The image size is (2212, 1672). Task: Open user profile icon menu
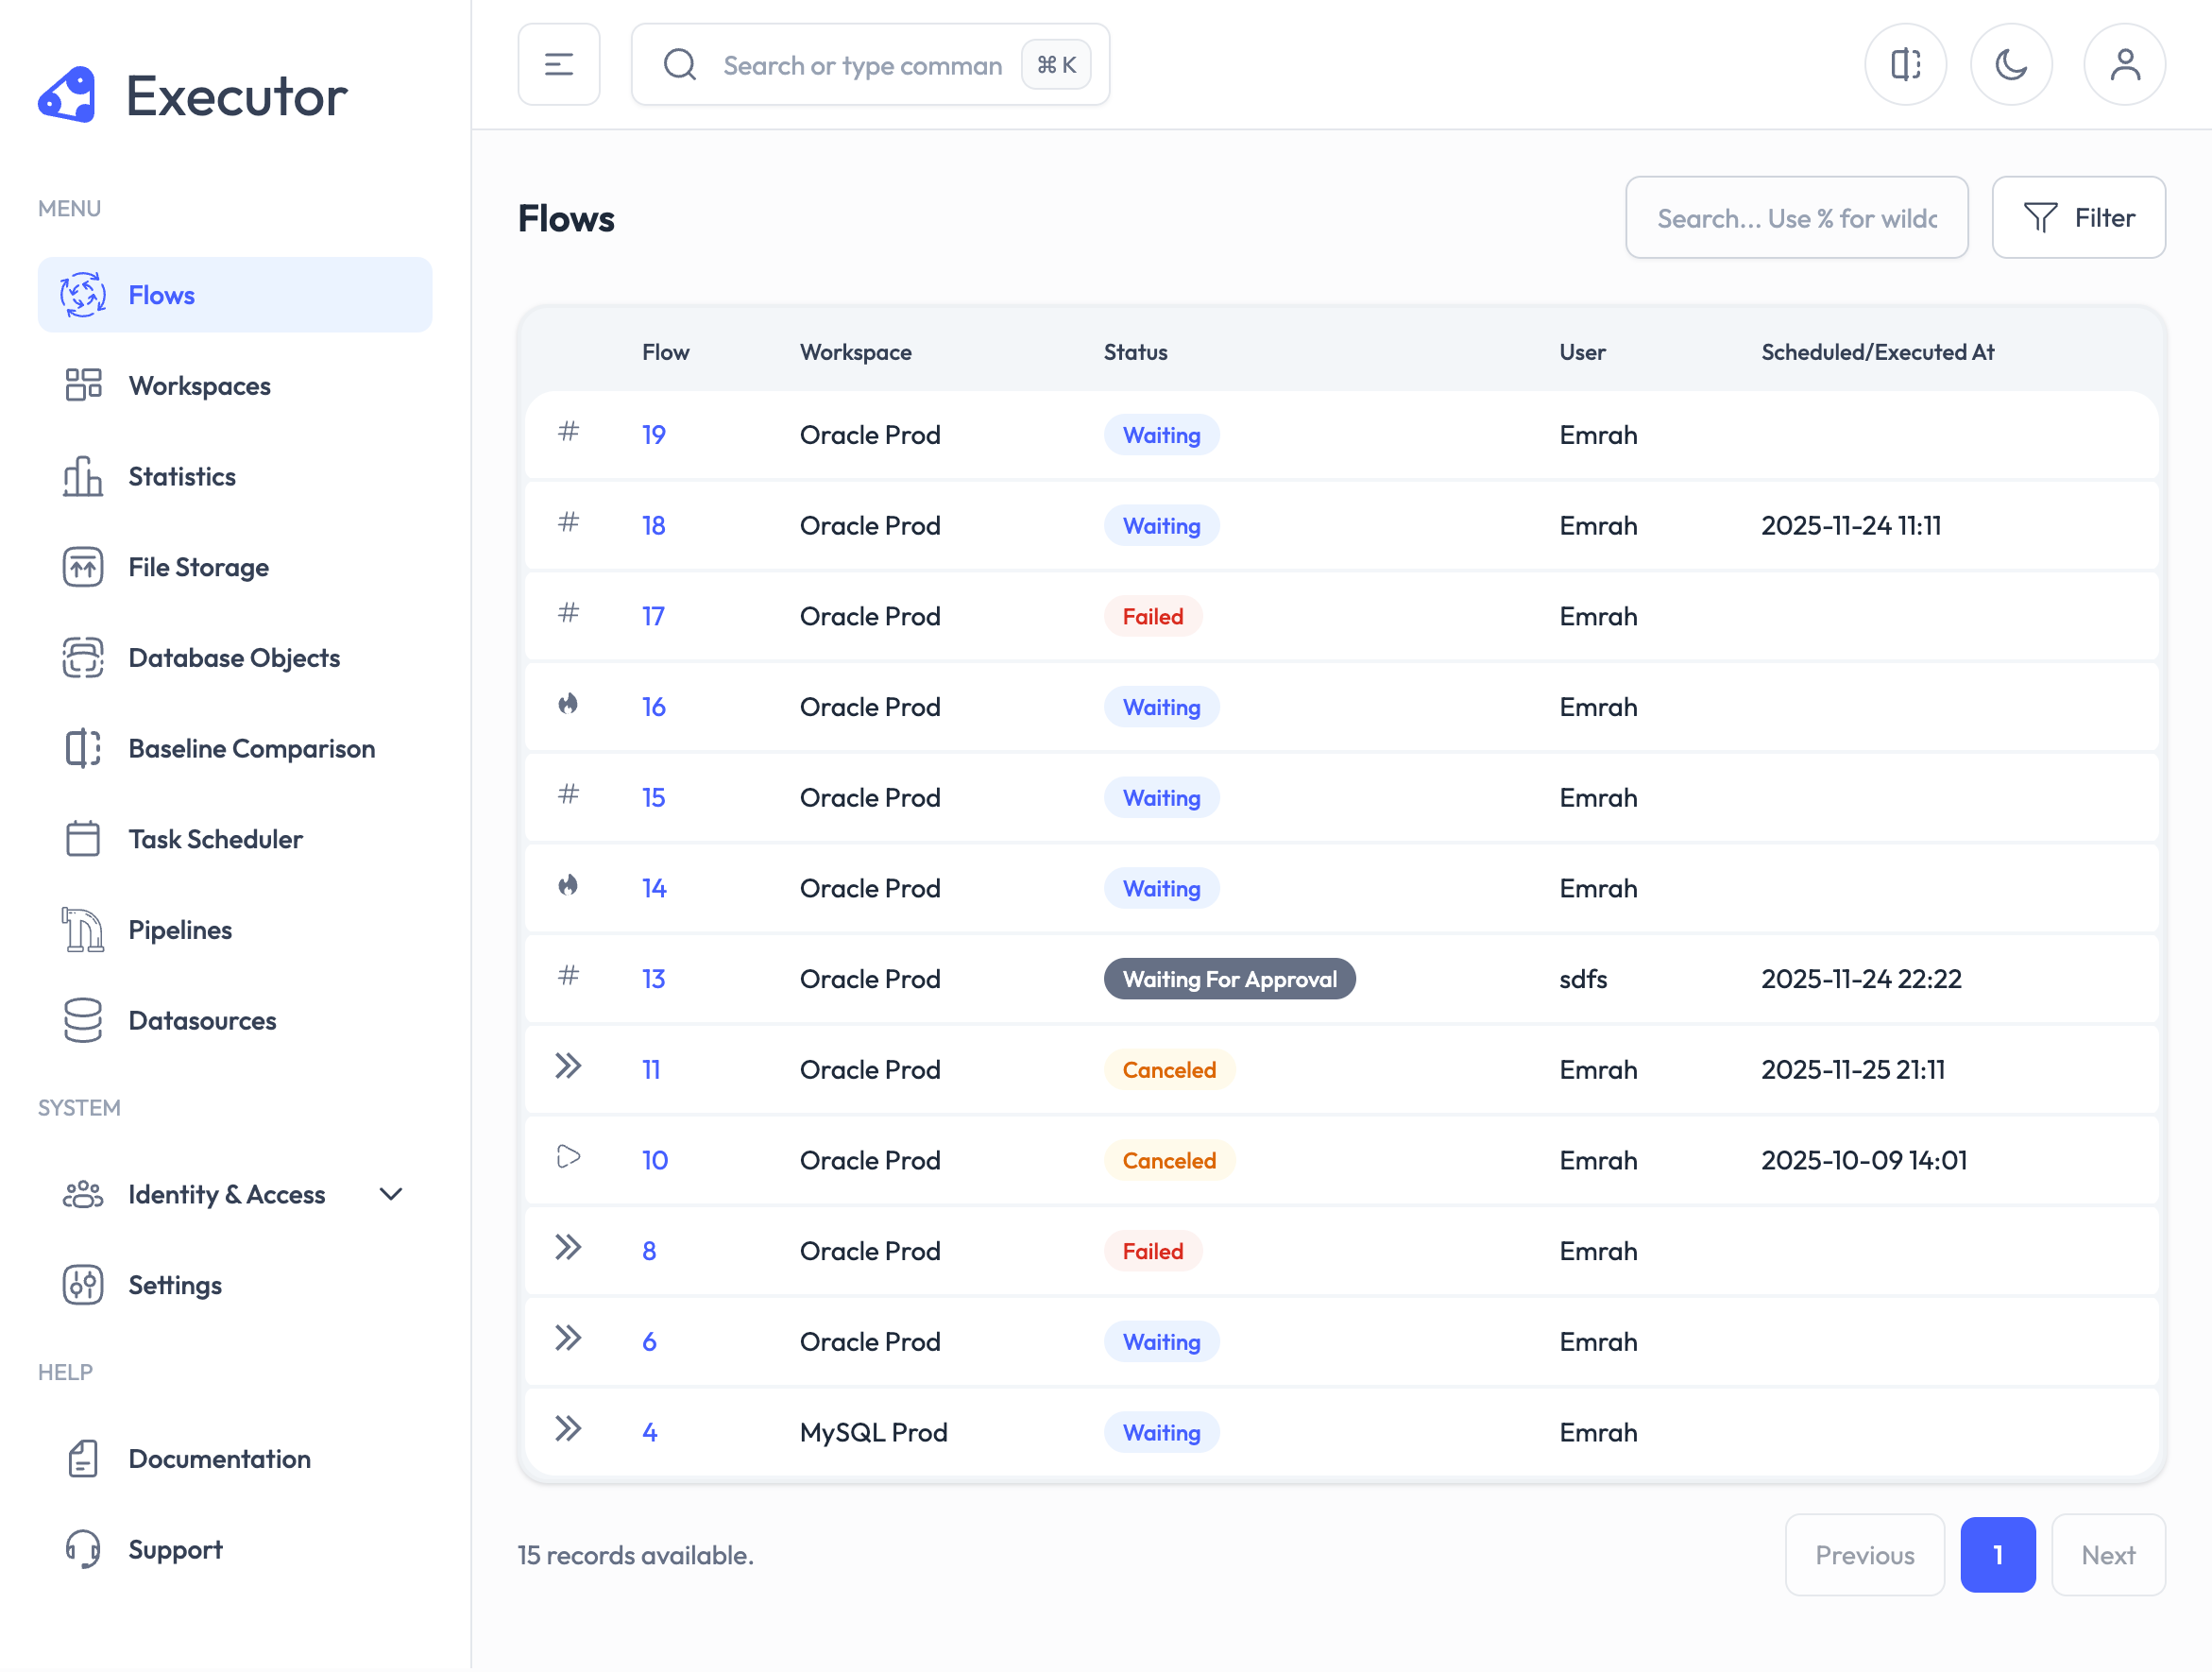[2124, 65]
